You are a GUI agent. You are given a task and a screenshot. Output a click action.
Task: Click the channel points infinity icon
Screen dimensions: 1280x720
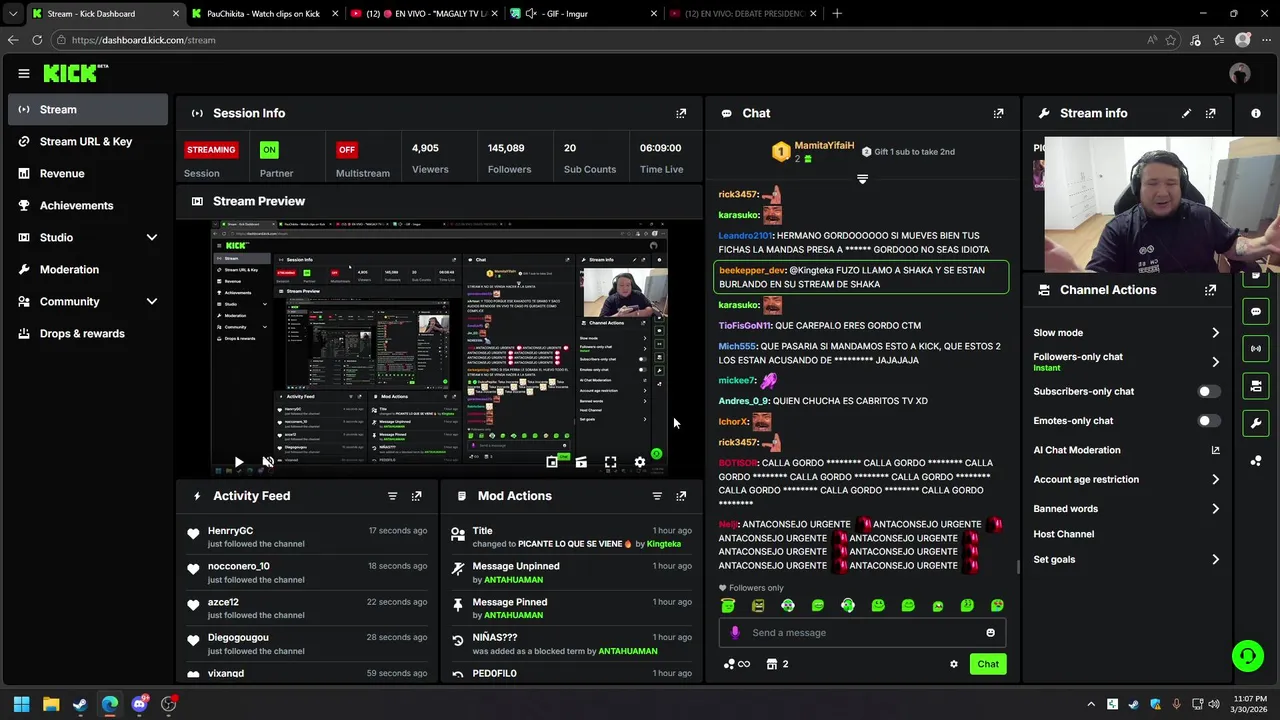pyautogui.click(x=737, y=664)
